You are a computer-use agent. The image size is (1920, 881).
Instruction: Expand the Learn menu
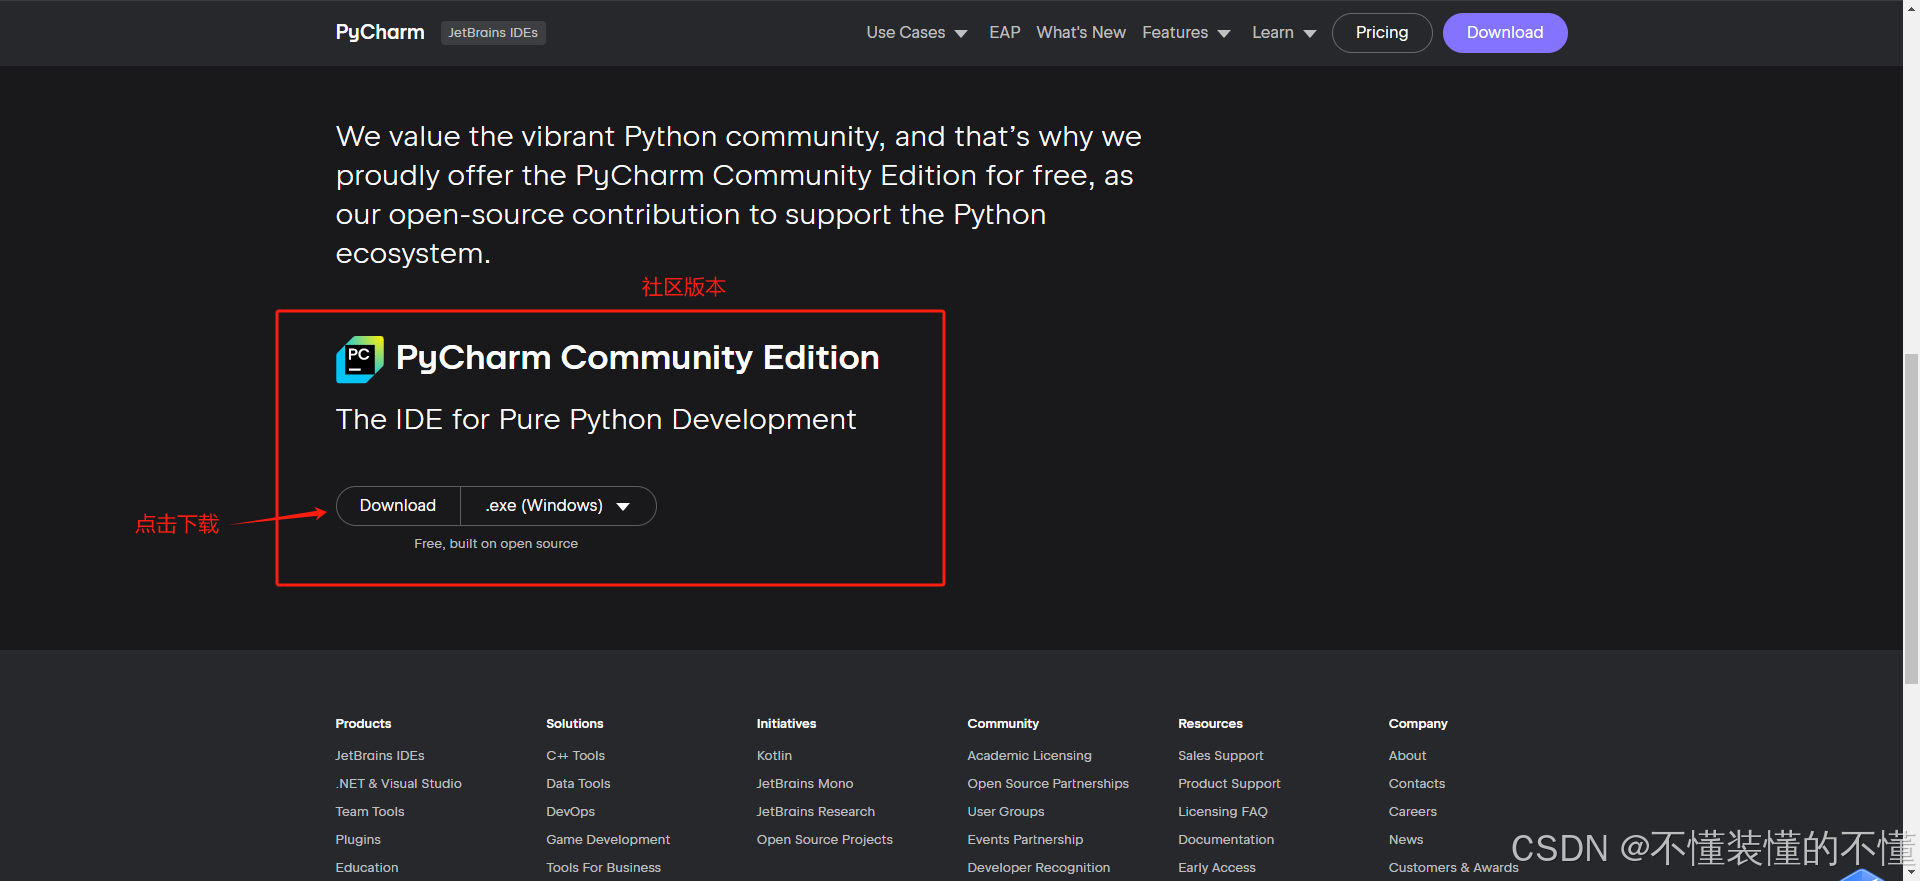[1284, 33]
